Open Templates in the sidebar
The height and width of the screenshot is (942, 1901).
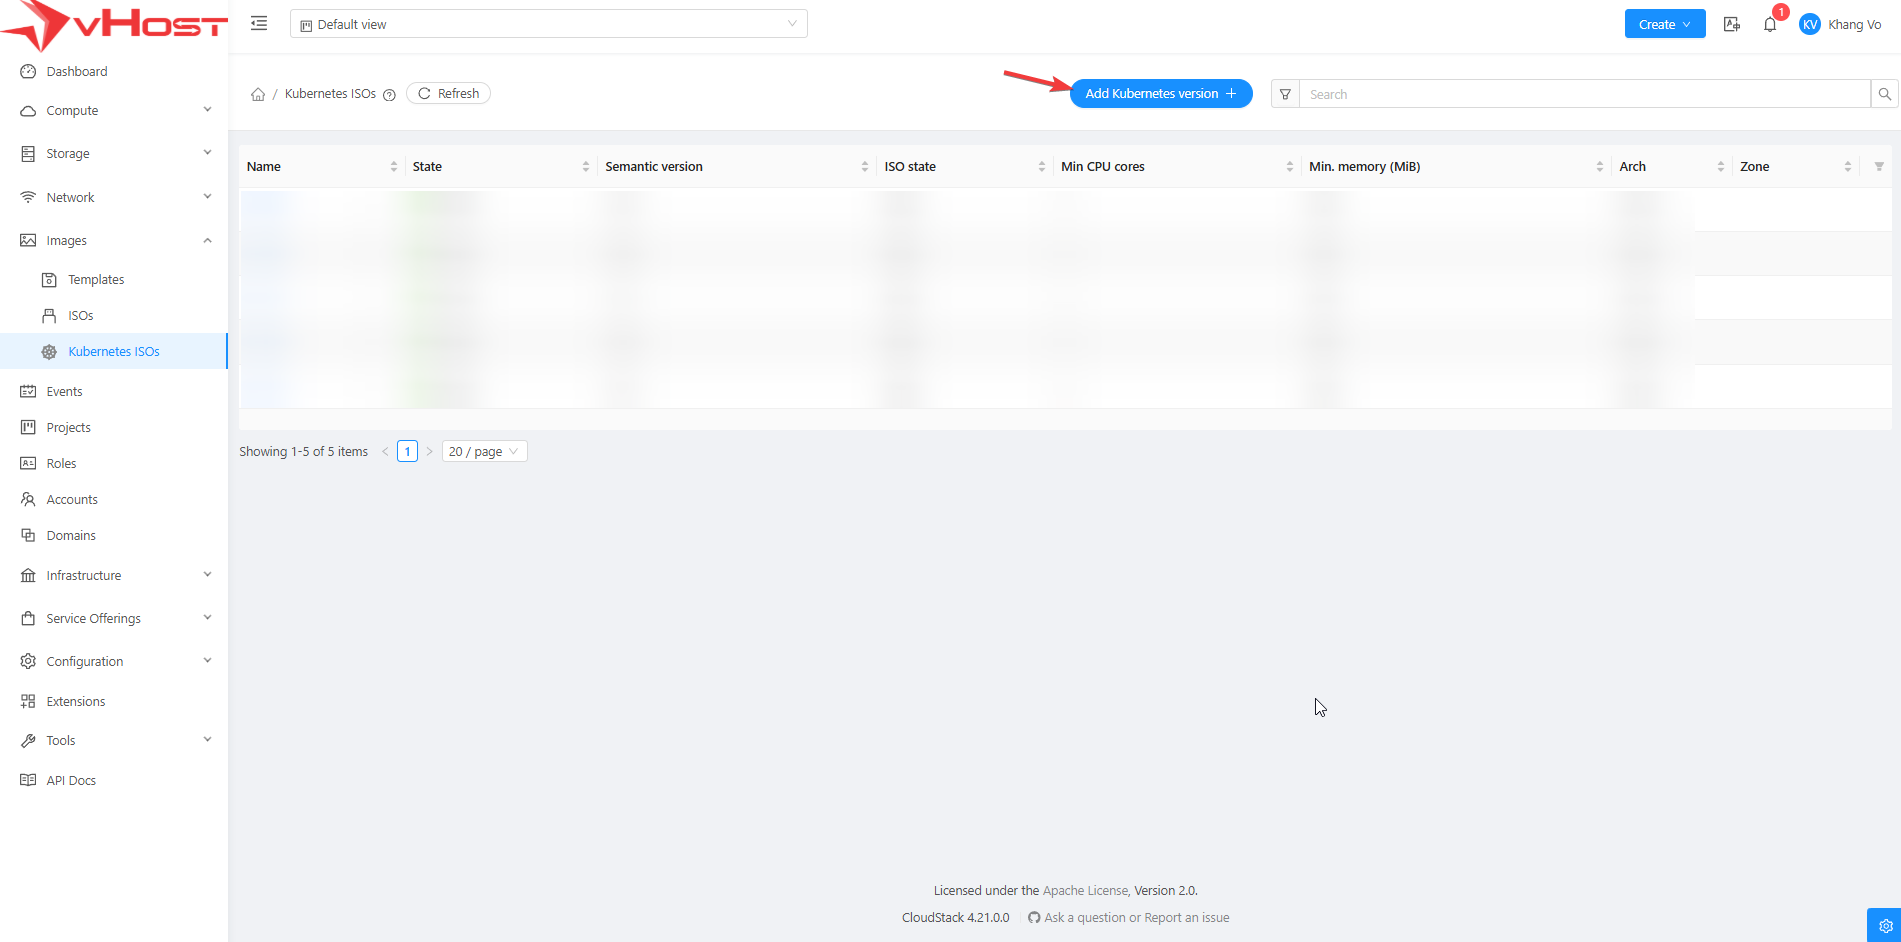96,280
